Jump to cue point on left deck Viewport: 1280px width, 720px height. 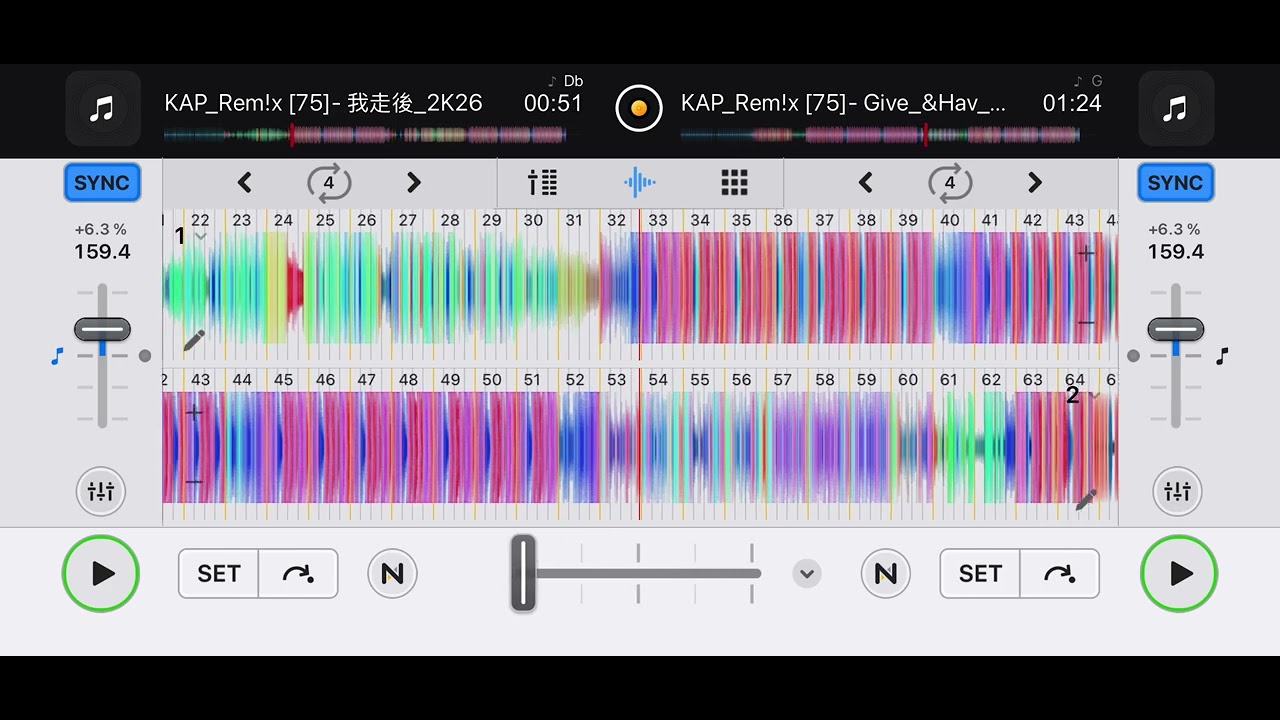298,573
